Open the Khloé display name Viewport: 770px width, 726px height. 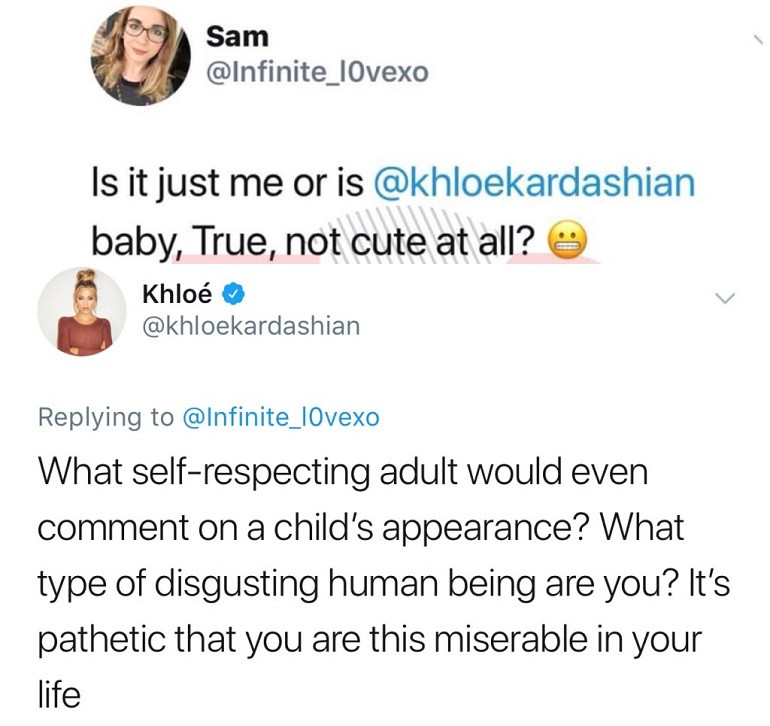tap(178, 295)
